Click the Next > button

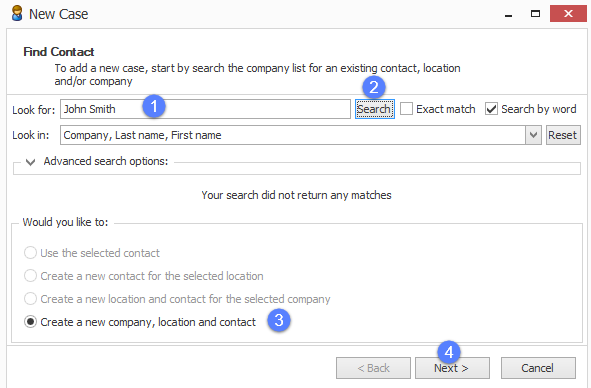pos(452,368)
